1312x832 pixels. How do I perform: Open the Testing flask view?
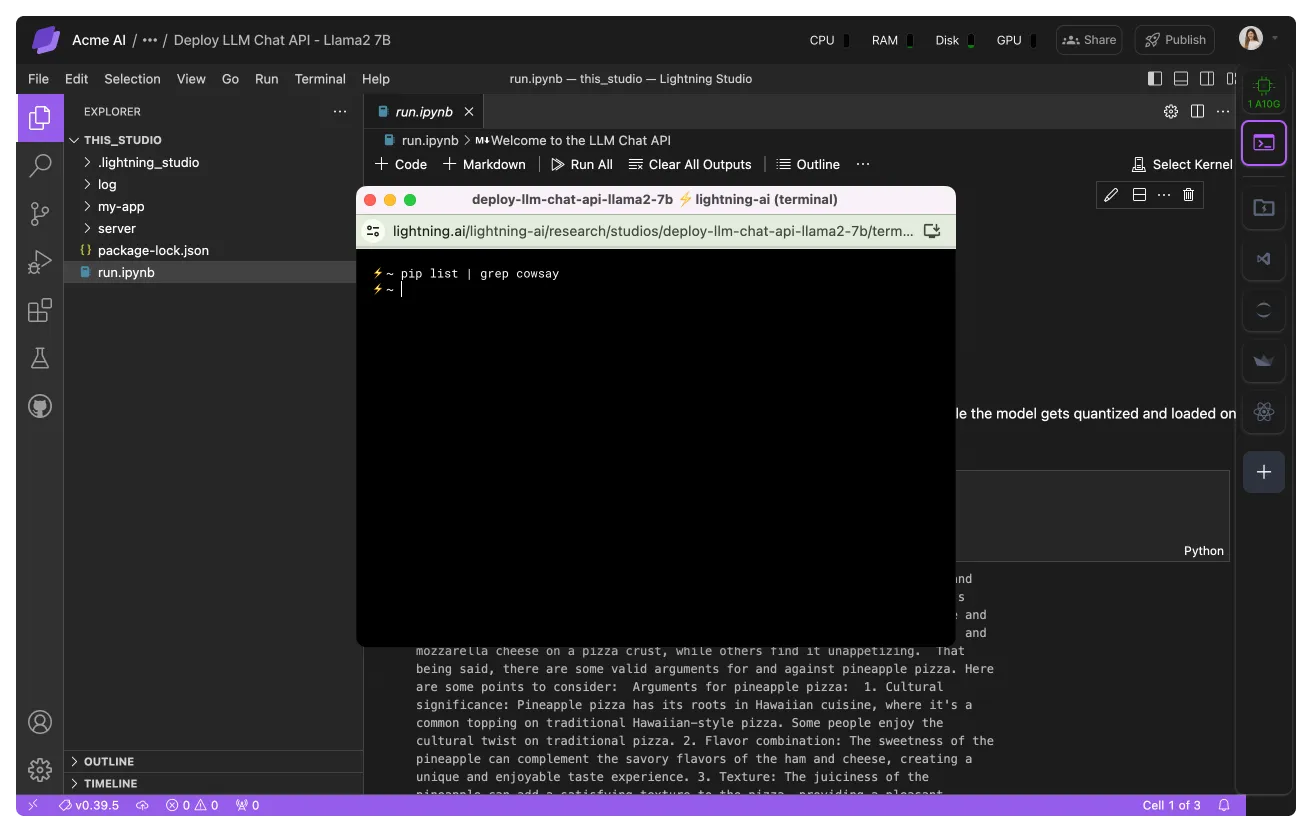tap(40, 358)
